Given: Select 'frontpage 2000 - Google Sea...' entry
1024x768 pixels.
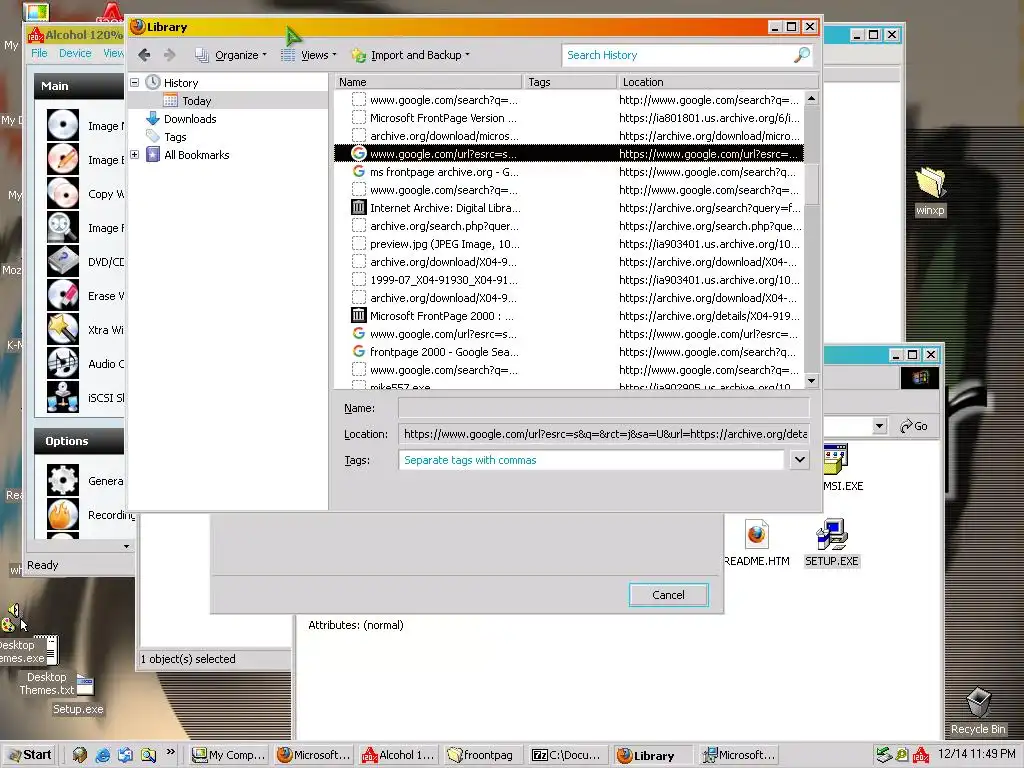Looking at the screenshot, I should click(568, 351).
